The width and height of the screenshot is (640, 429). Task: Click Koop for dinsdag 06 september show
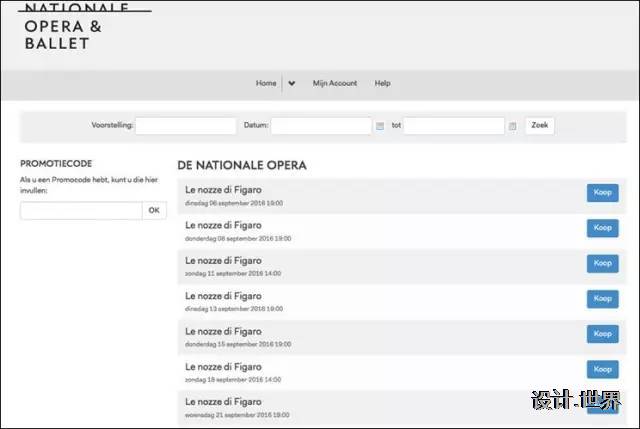[x=602, y=193]
